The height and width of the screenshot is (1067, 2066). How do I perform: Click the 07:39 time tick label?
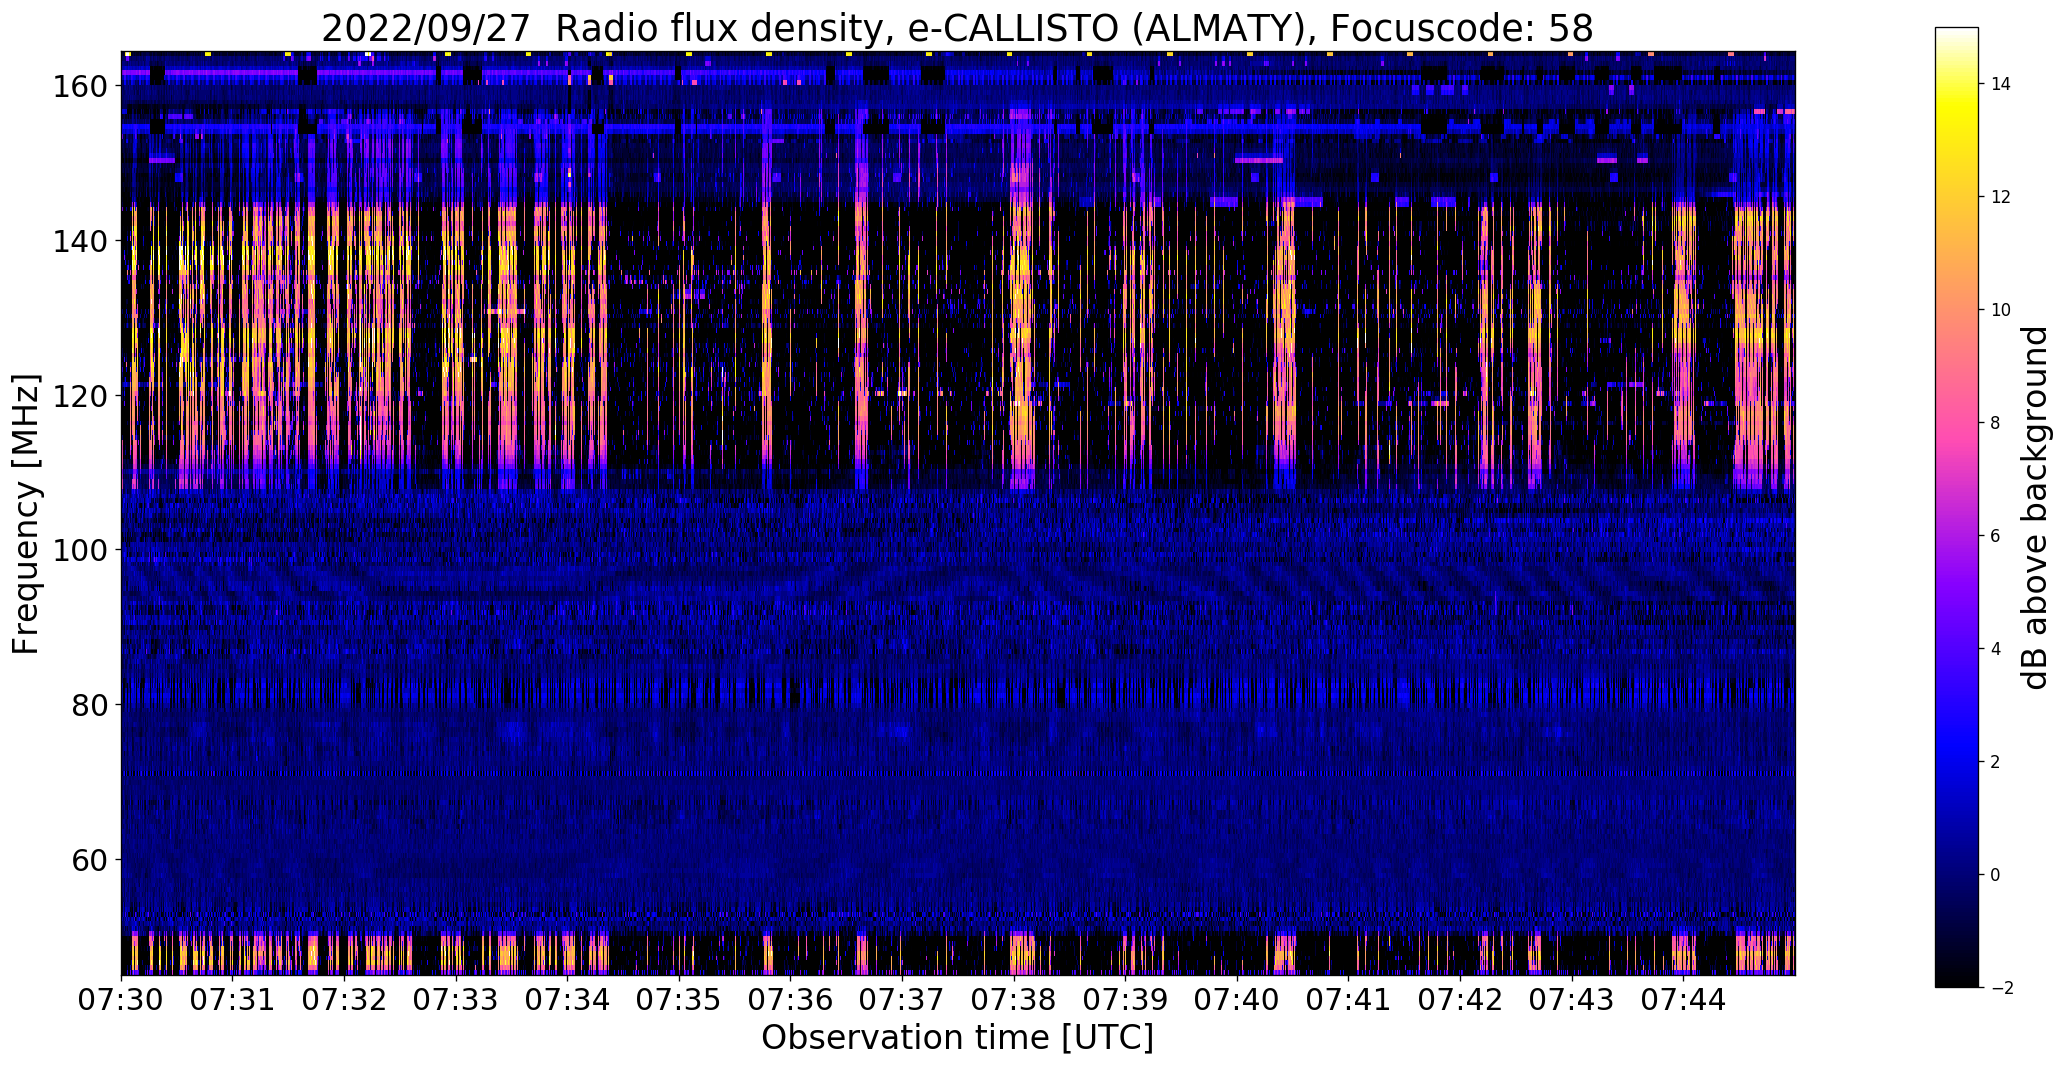1126,998
